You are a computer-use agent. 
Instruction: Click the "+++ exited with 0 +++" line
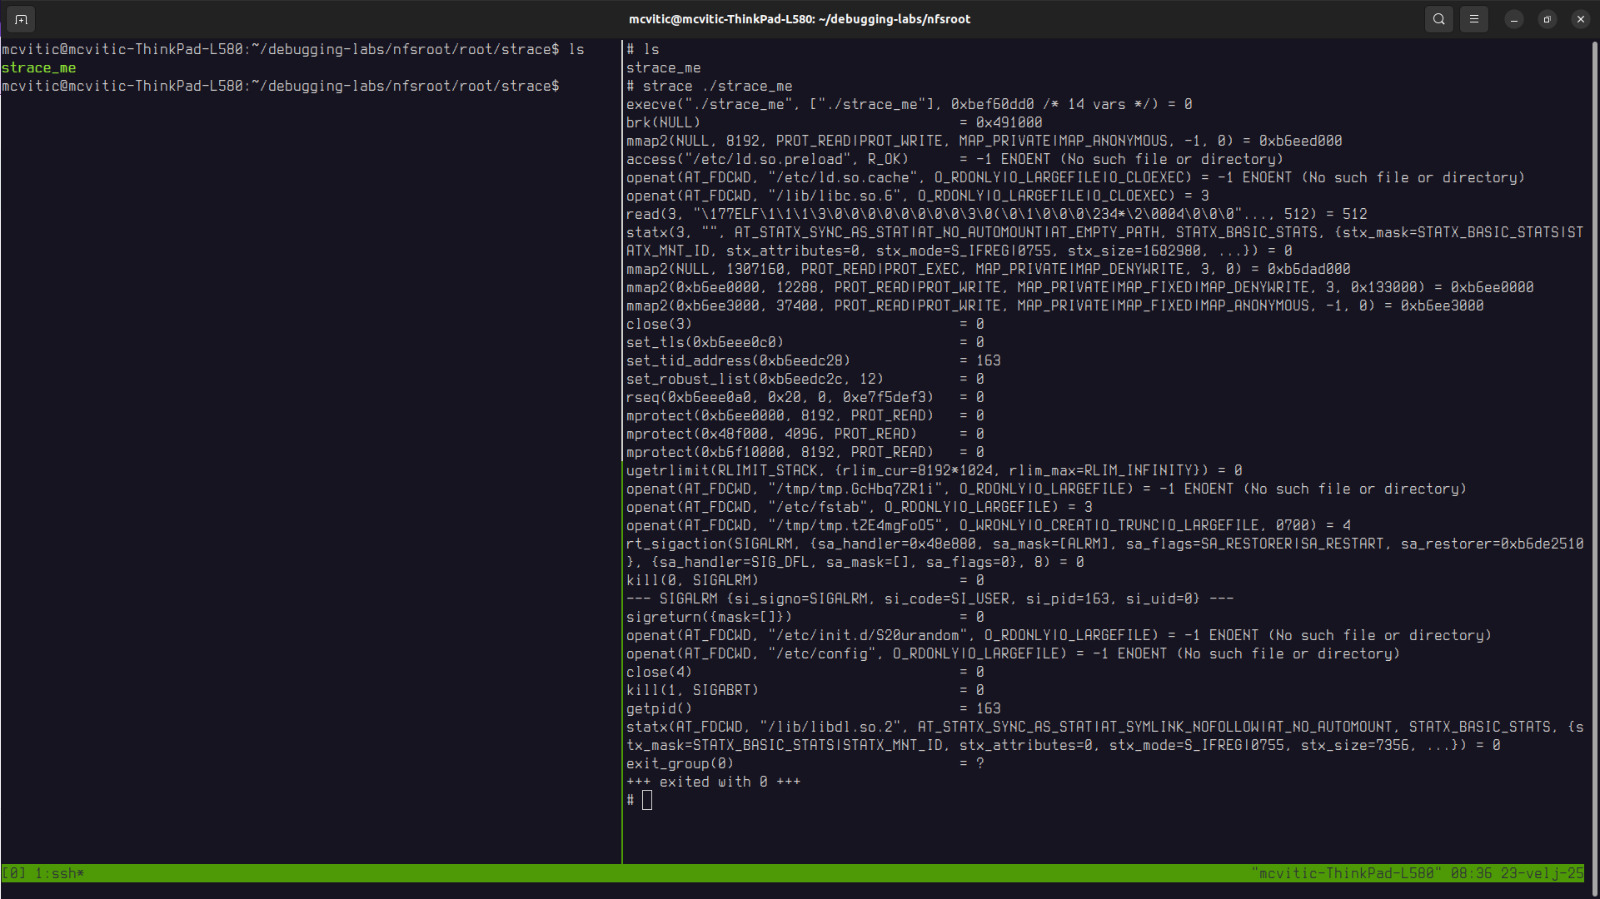(713, 782)
